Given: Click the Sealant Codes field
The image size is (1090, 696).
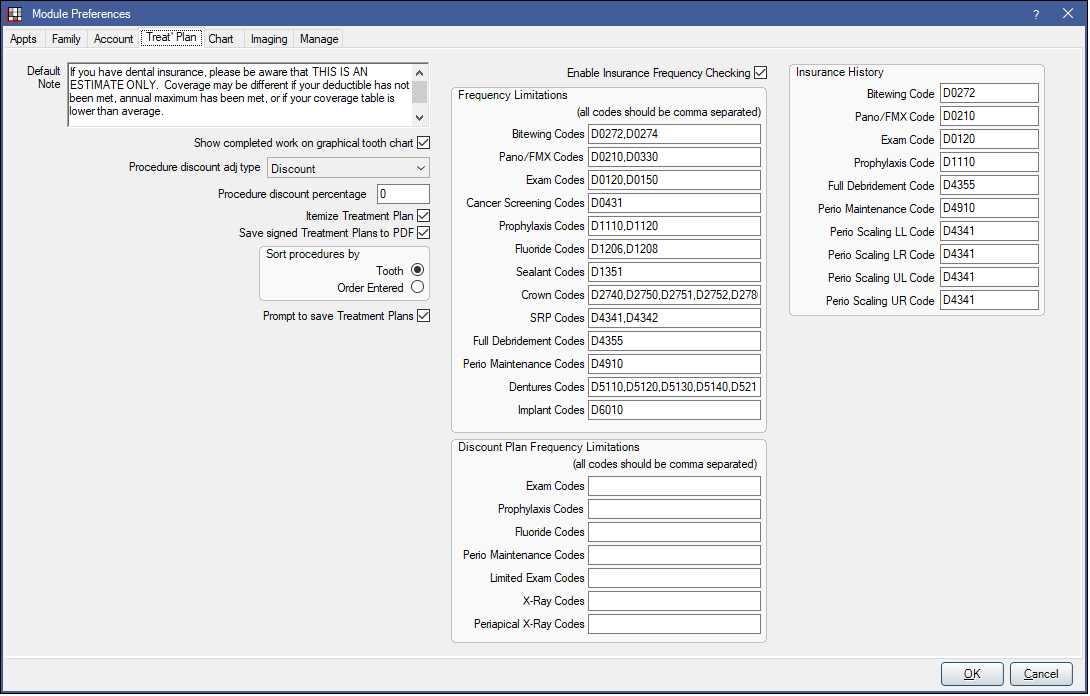Looking at the screenshot, I should pos(674,272).
